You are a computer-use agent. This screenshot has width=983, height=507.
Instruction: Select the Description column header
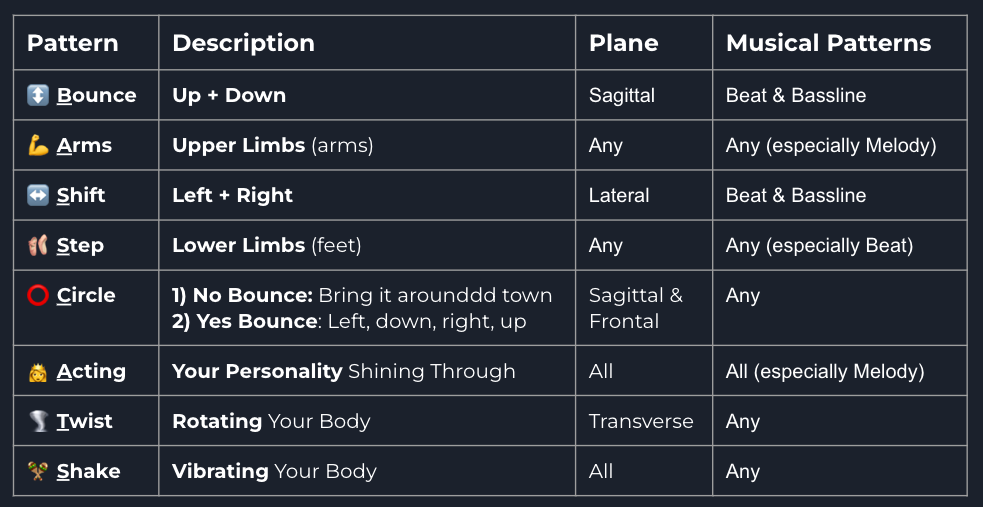click(x=243, y=43)
